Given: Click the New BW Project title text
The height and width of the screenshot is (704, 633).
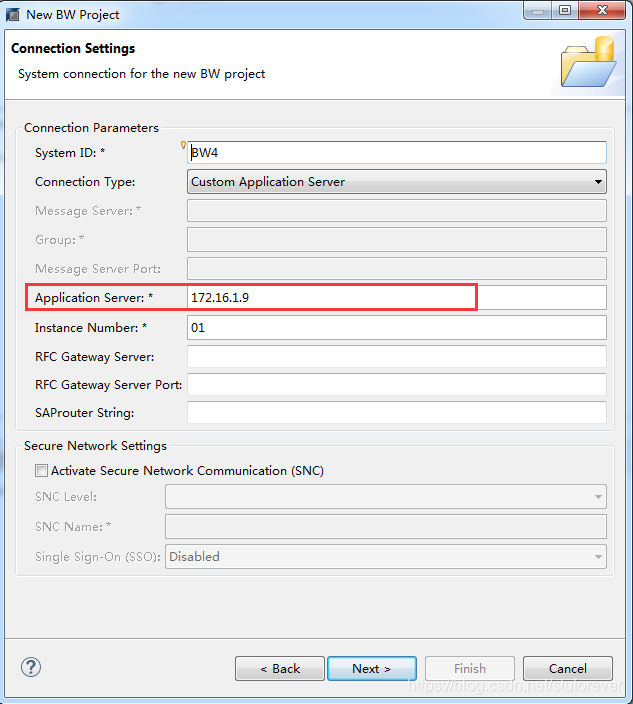Looking at the screenshot, I should coord(72,15).
